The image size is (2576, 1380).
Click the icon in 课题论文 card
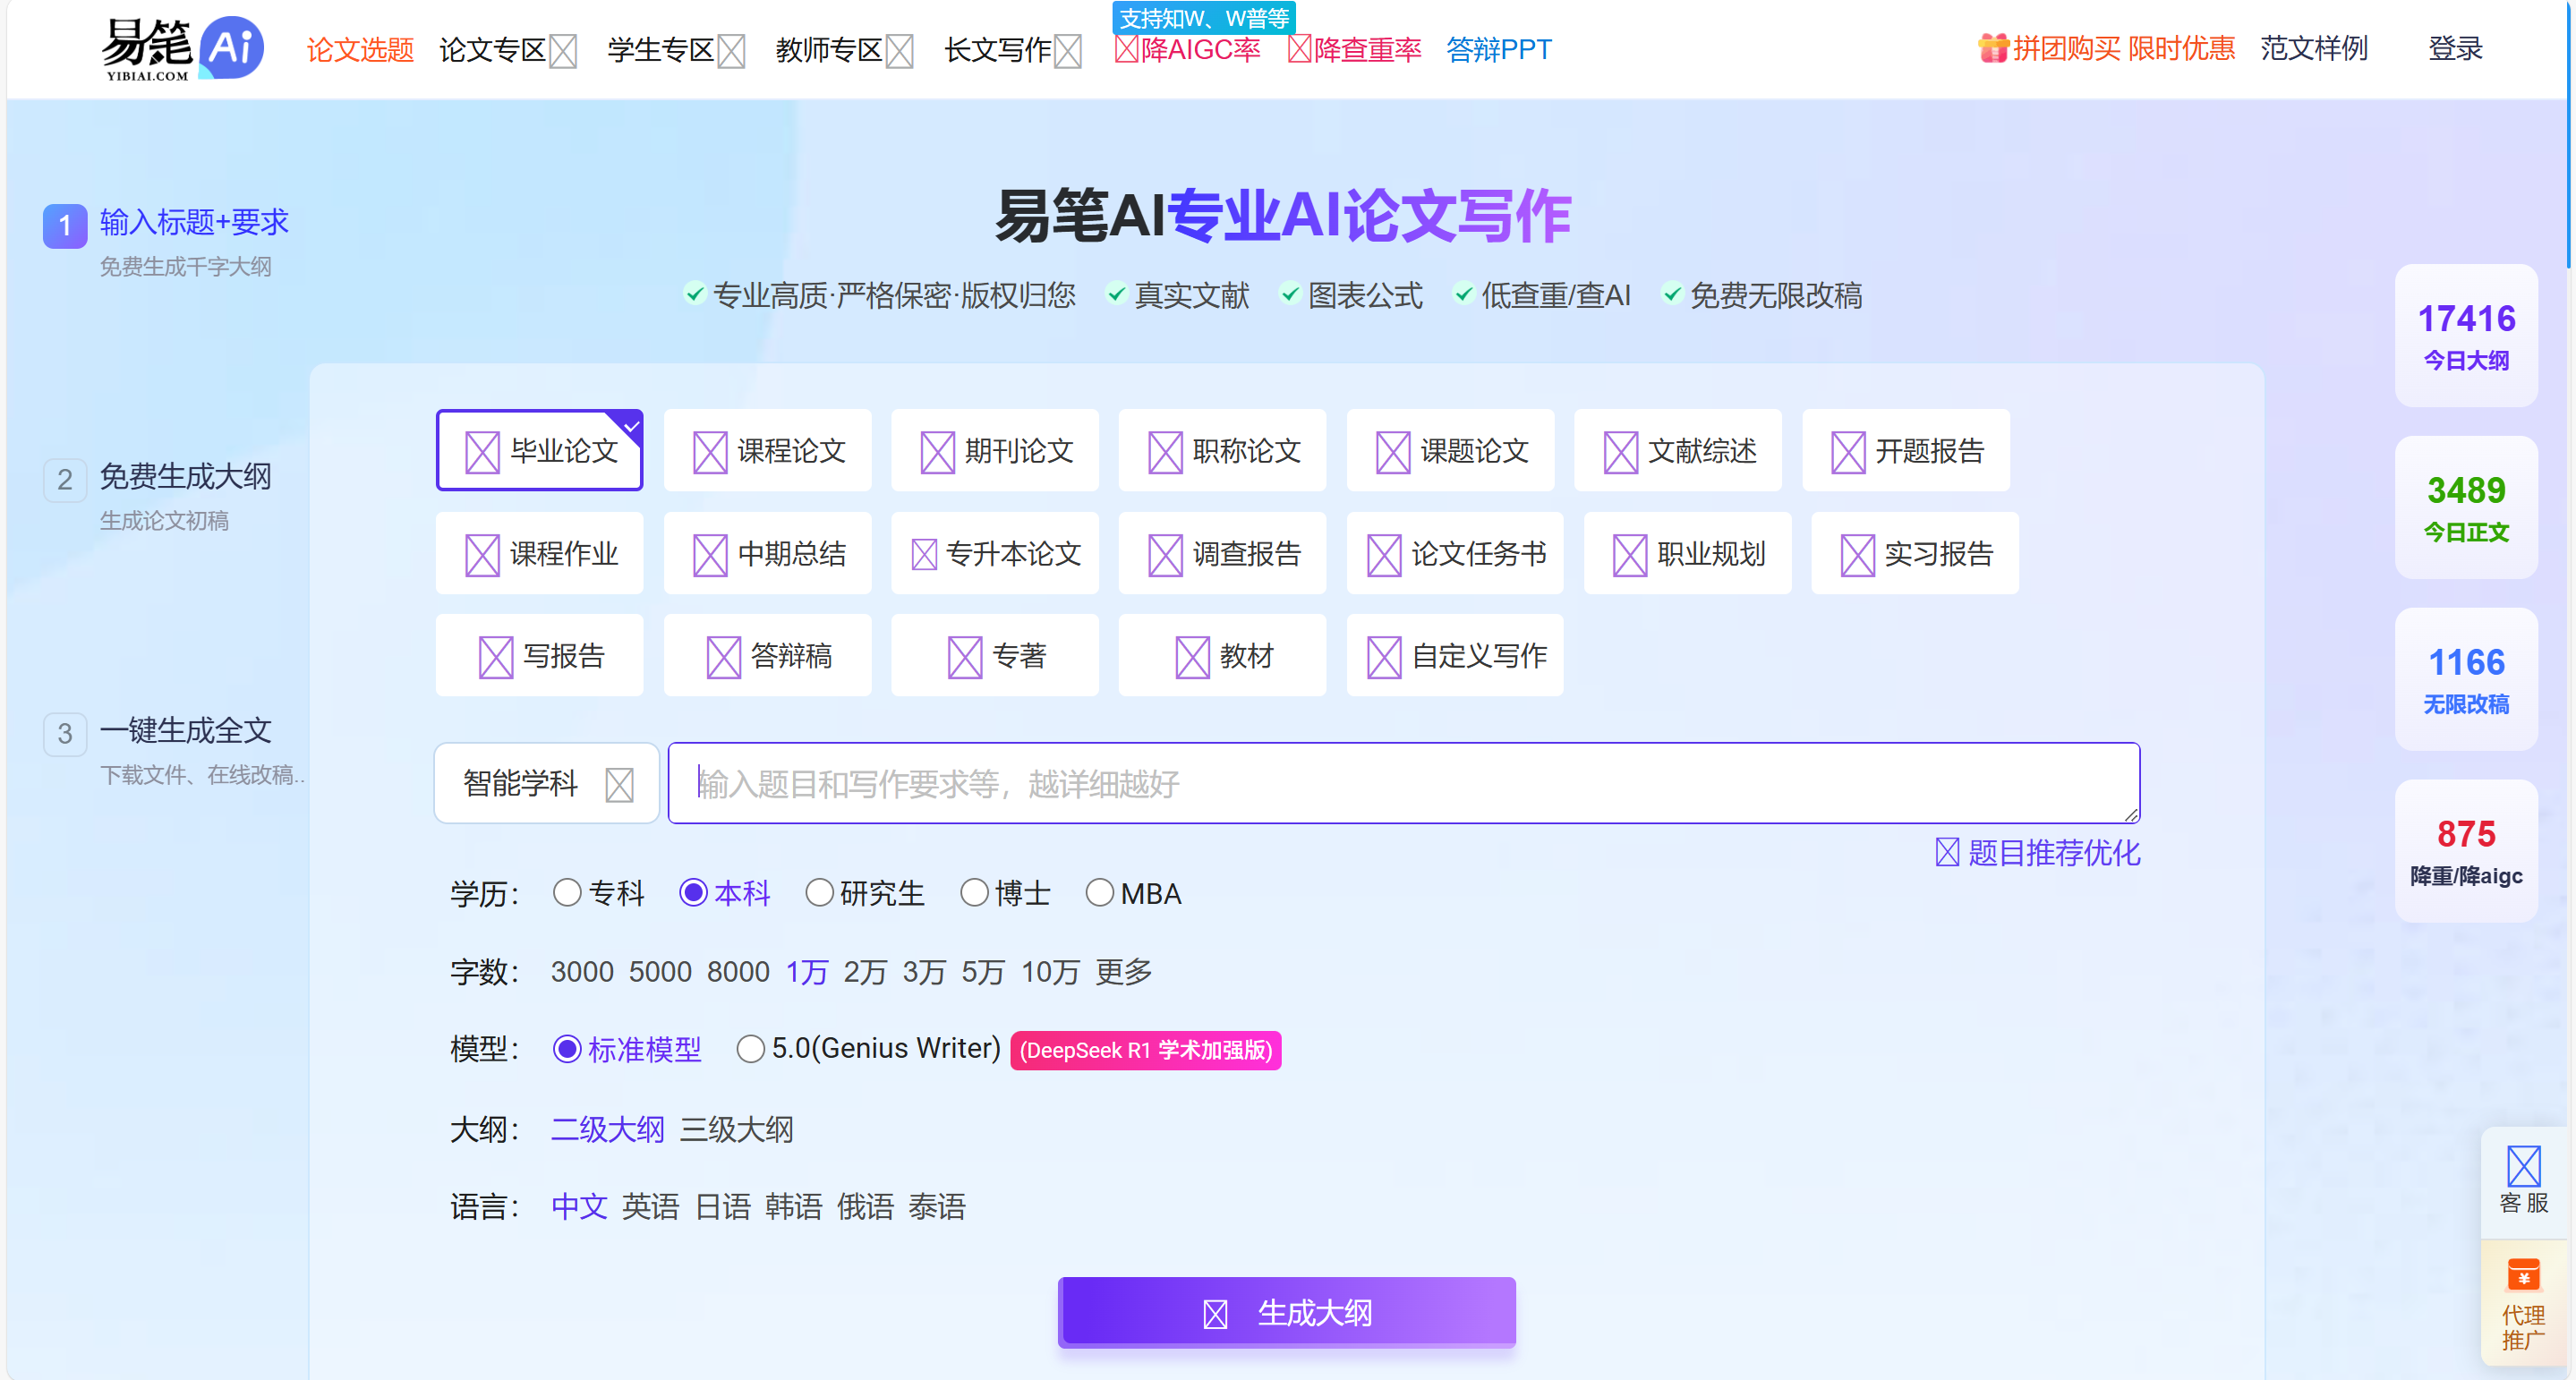click(x=1393, y=452)
